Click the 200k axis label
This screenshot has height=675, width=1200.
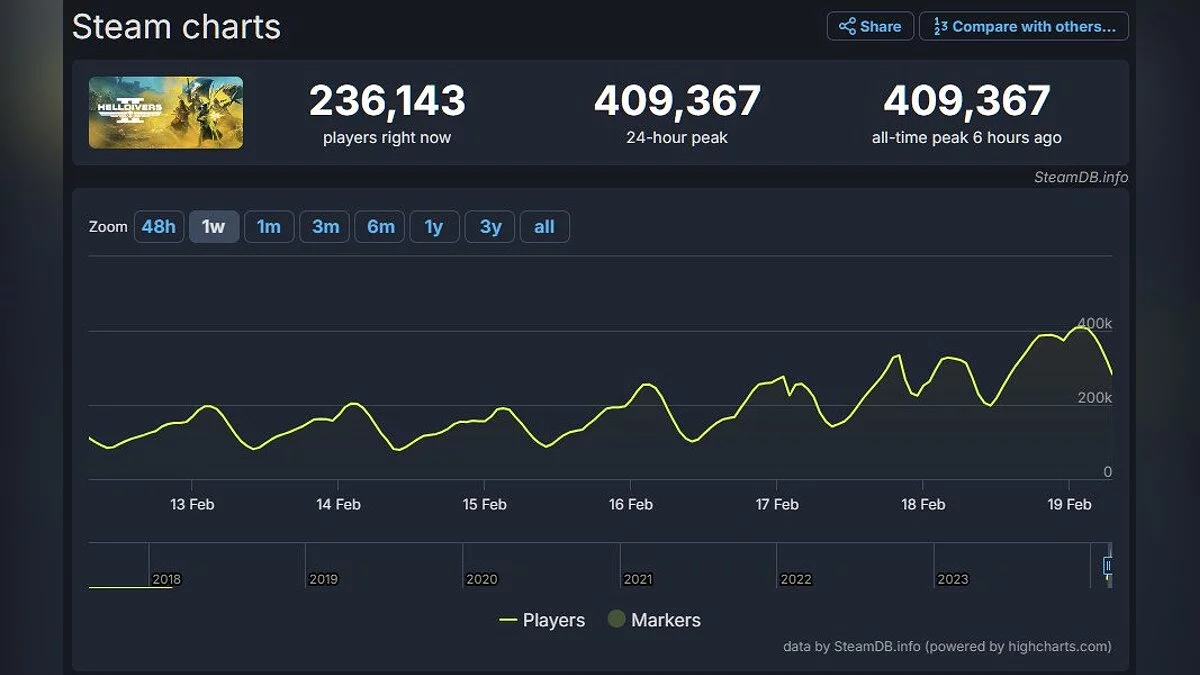click(x=1094, y=397)
